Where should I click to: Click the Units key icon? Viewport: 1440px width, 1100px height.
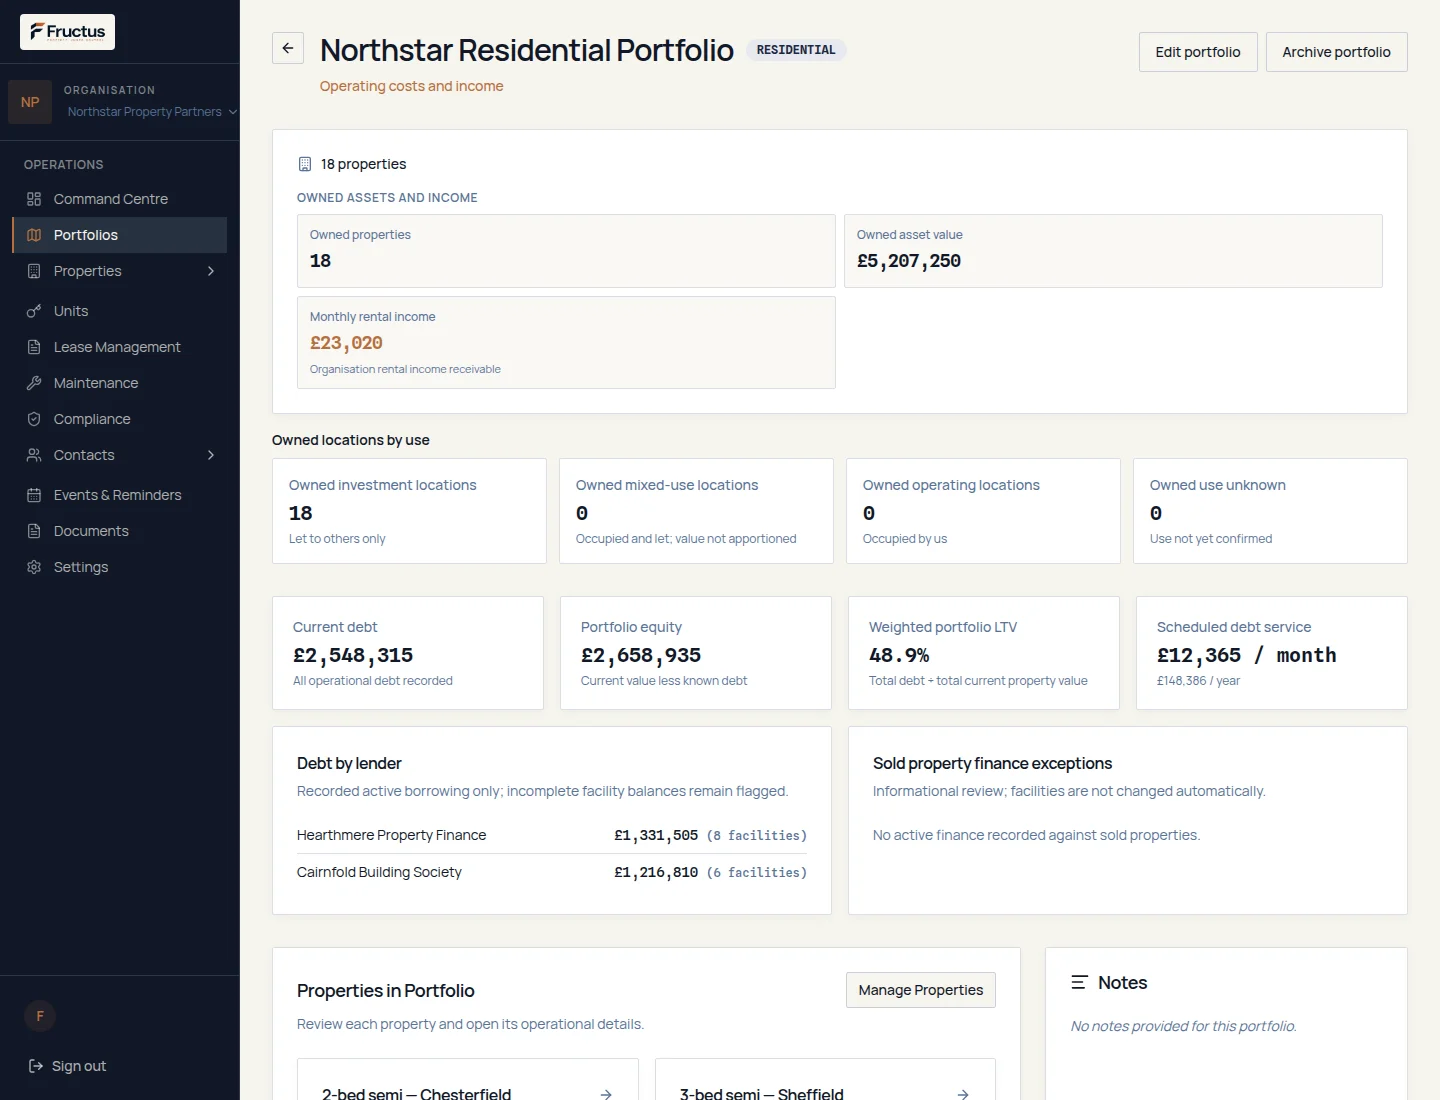coord(34,311)
